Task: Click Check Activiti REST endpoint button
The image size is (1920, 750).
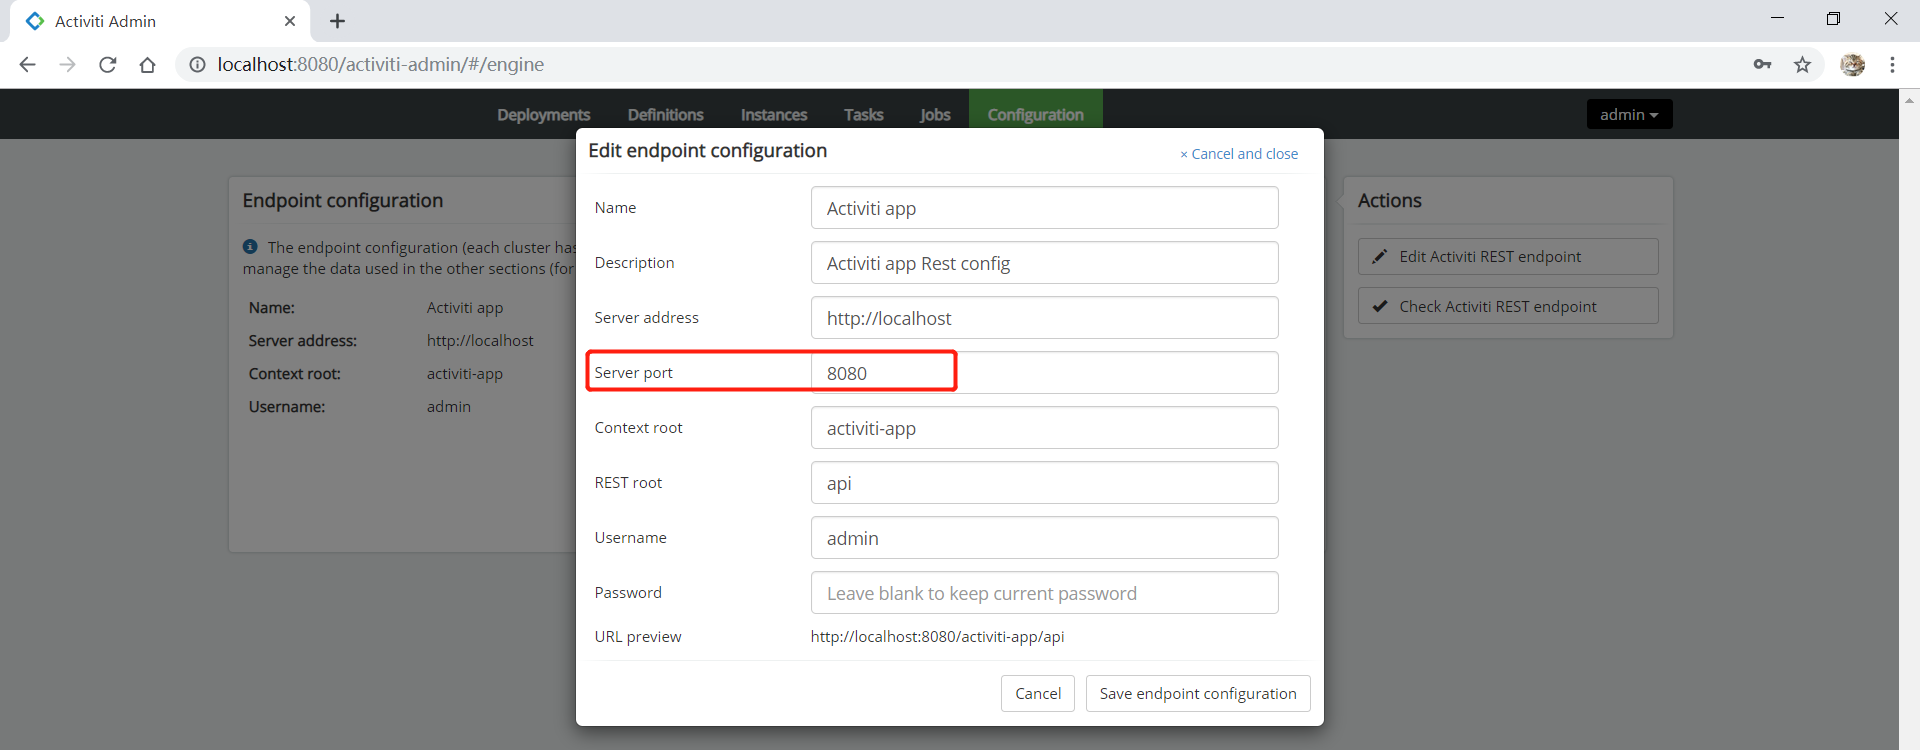Action: [x=1508, y=306]
